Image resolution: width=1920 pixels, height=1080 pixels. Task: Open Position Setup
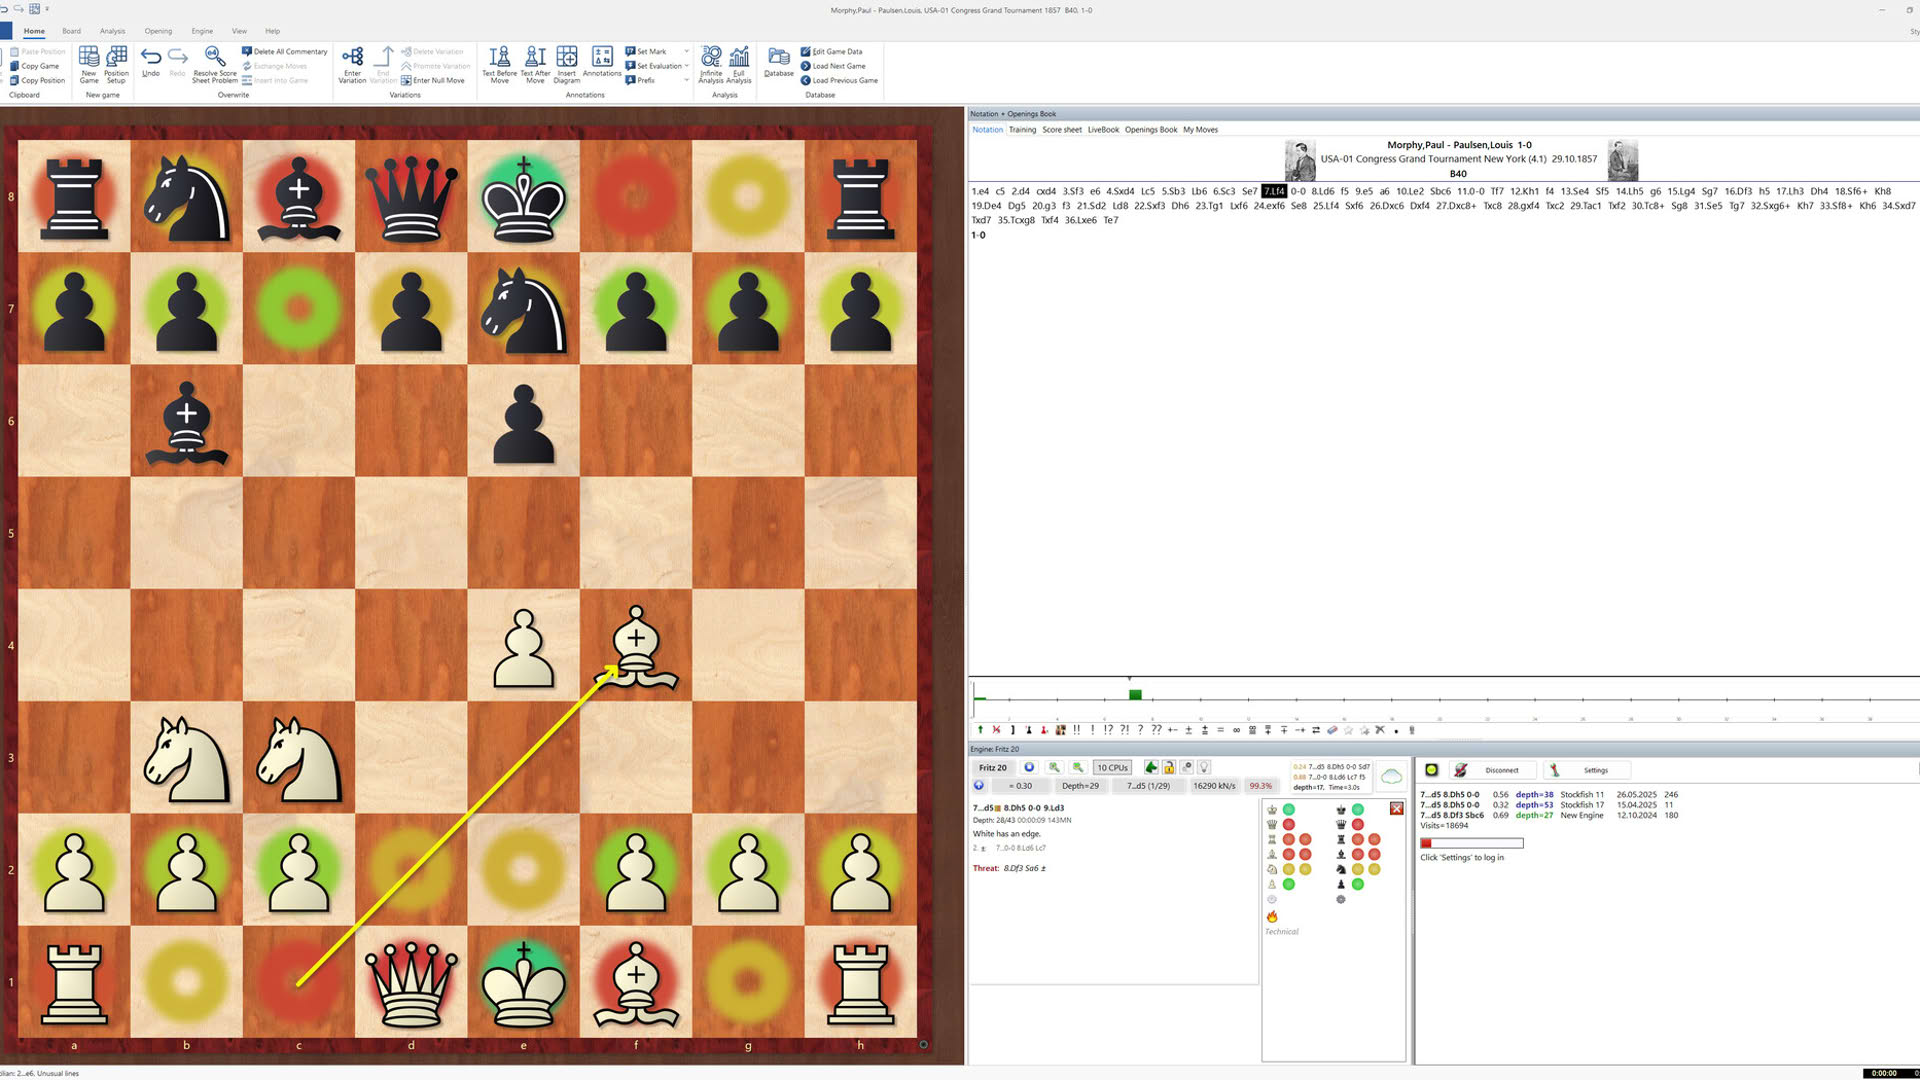(116, 65)
